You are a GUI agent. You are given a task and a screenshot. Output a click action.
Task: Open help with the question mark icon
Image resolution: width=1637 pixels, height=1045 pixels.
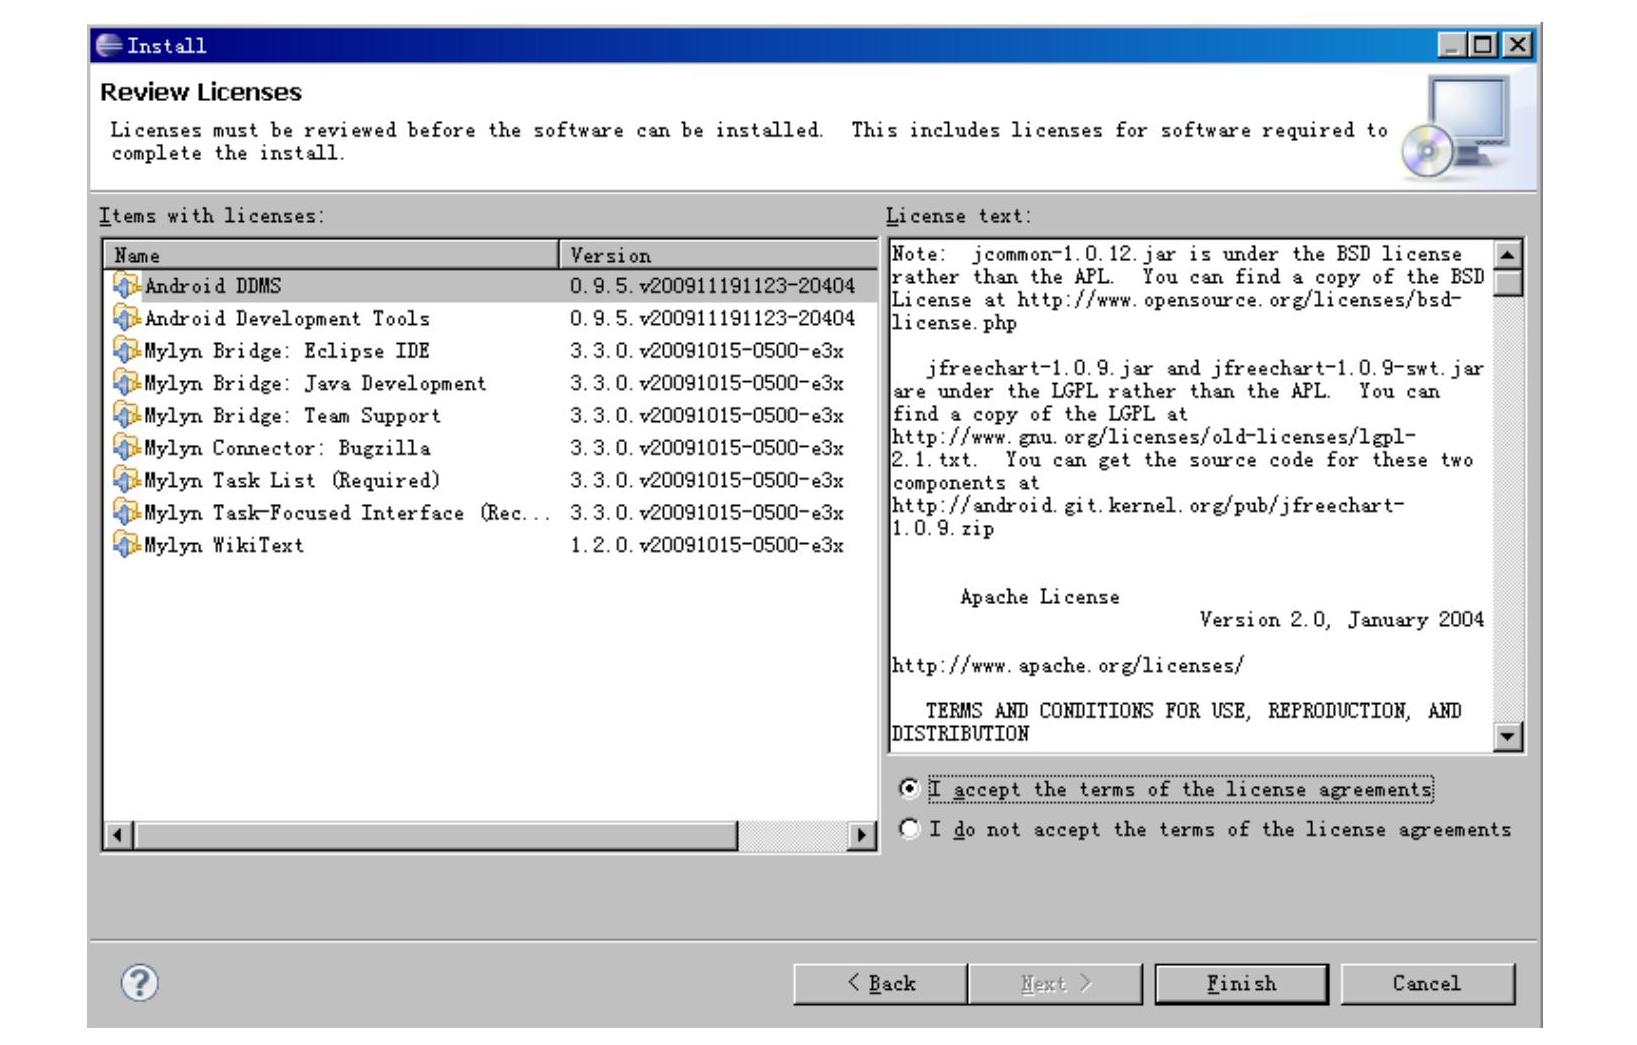tap(140, 983)
